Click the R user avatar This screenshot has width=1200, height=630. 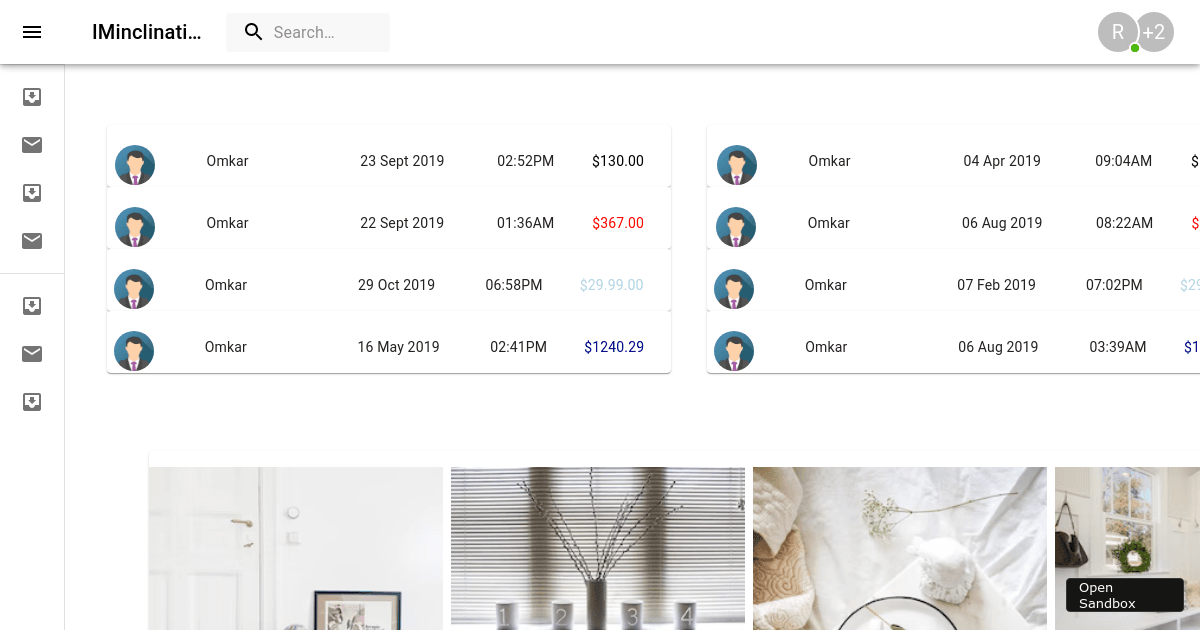click(x=1117, y=32)
